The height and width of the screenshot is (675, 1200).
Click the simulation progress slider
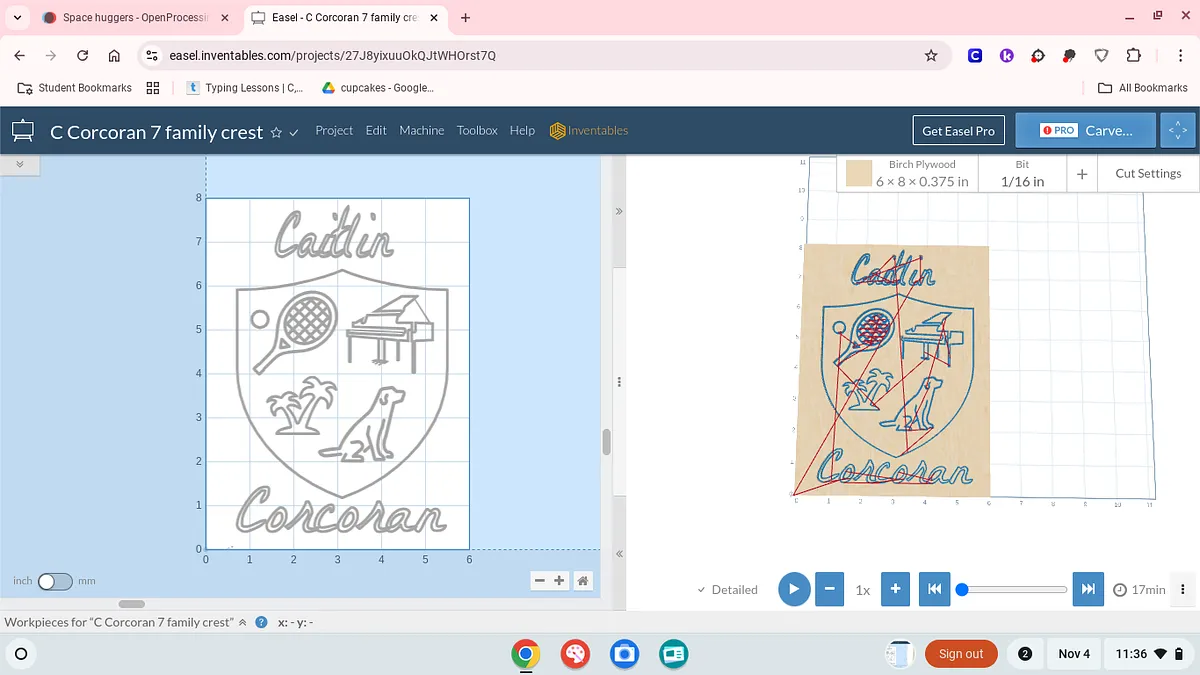(1015, 589)
